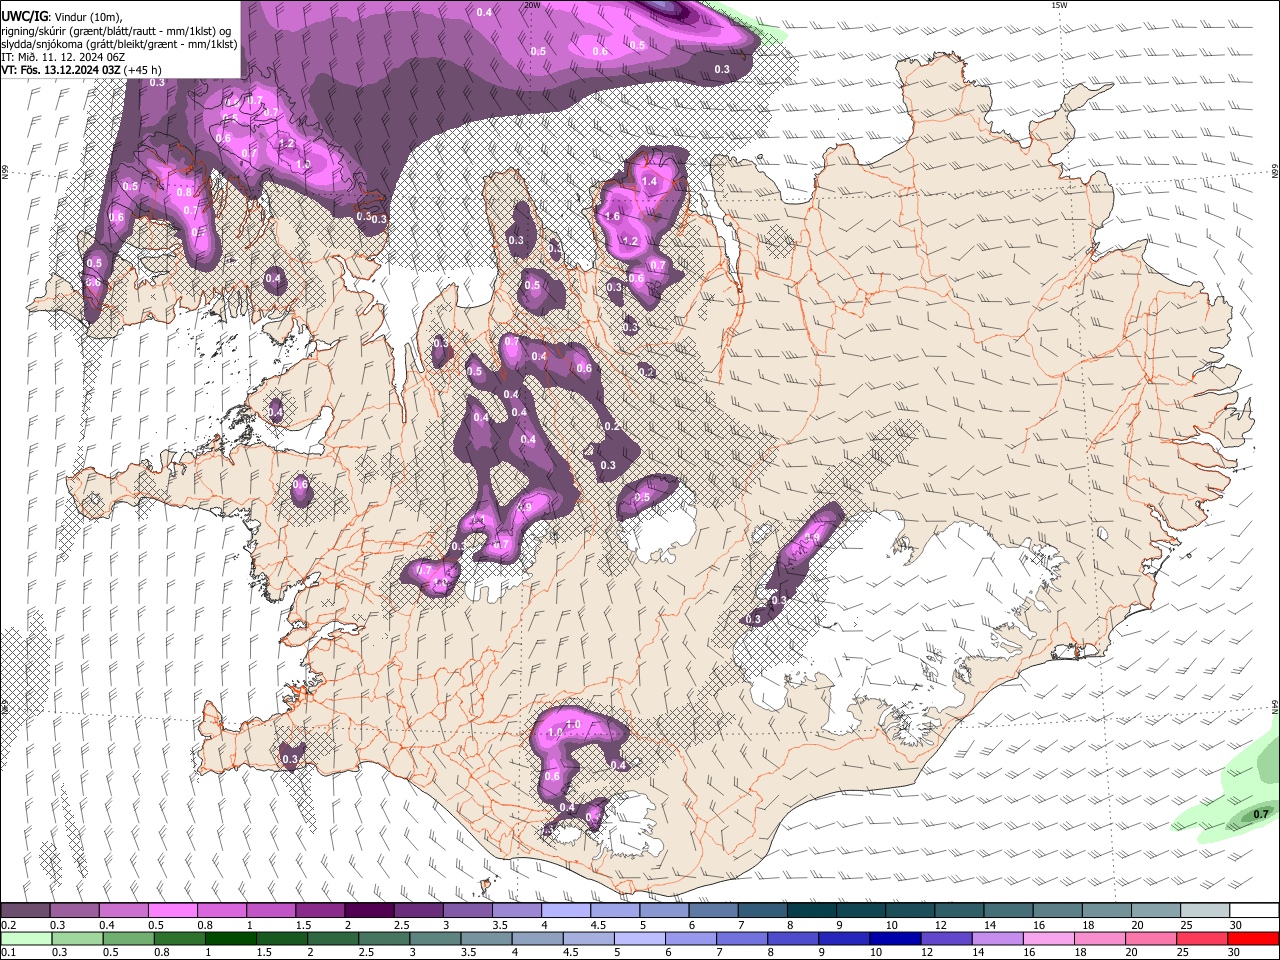Click the UWC/IG title text
This screenshot has width=1280, height=960.
pos(23,16)
